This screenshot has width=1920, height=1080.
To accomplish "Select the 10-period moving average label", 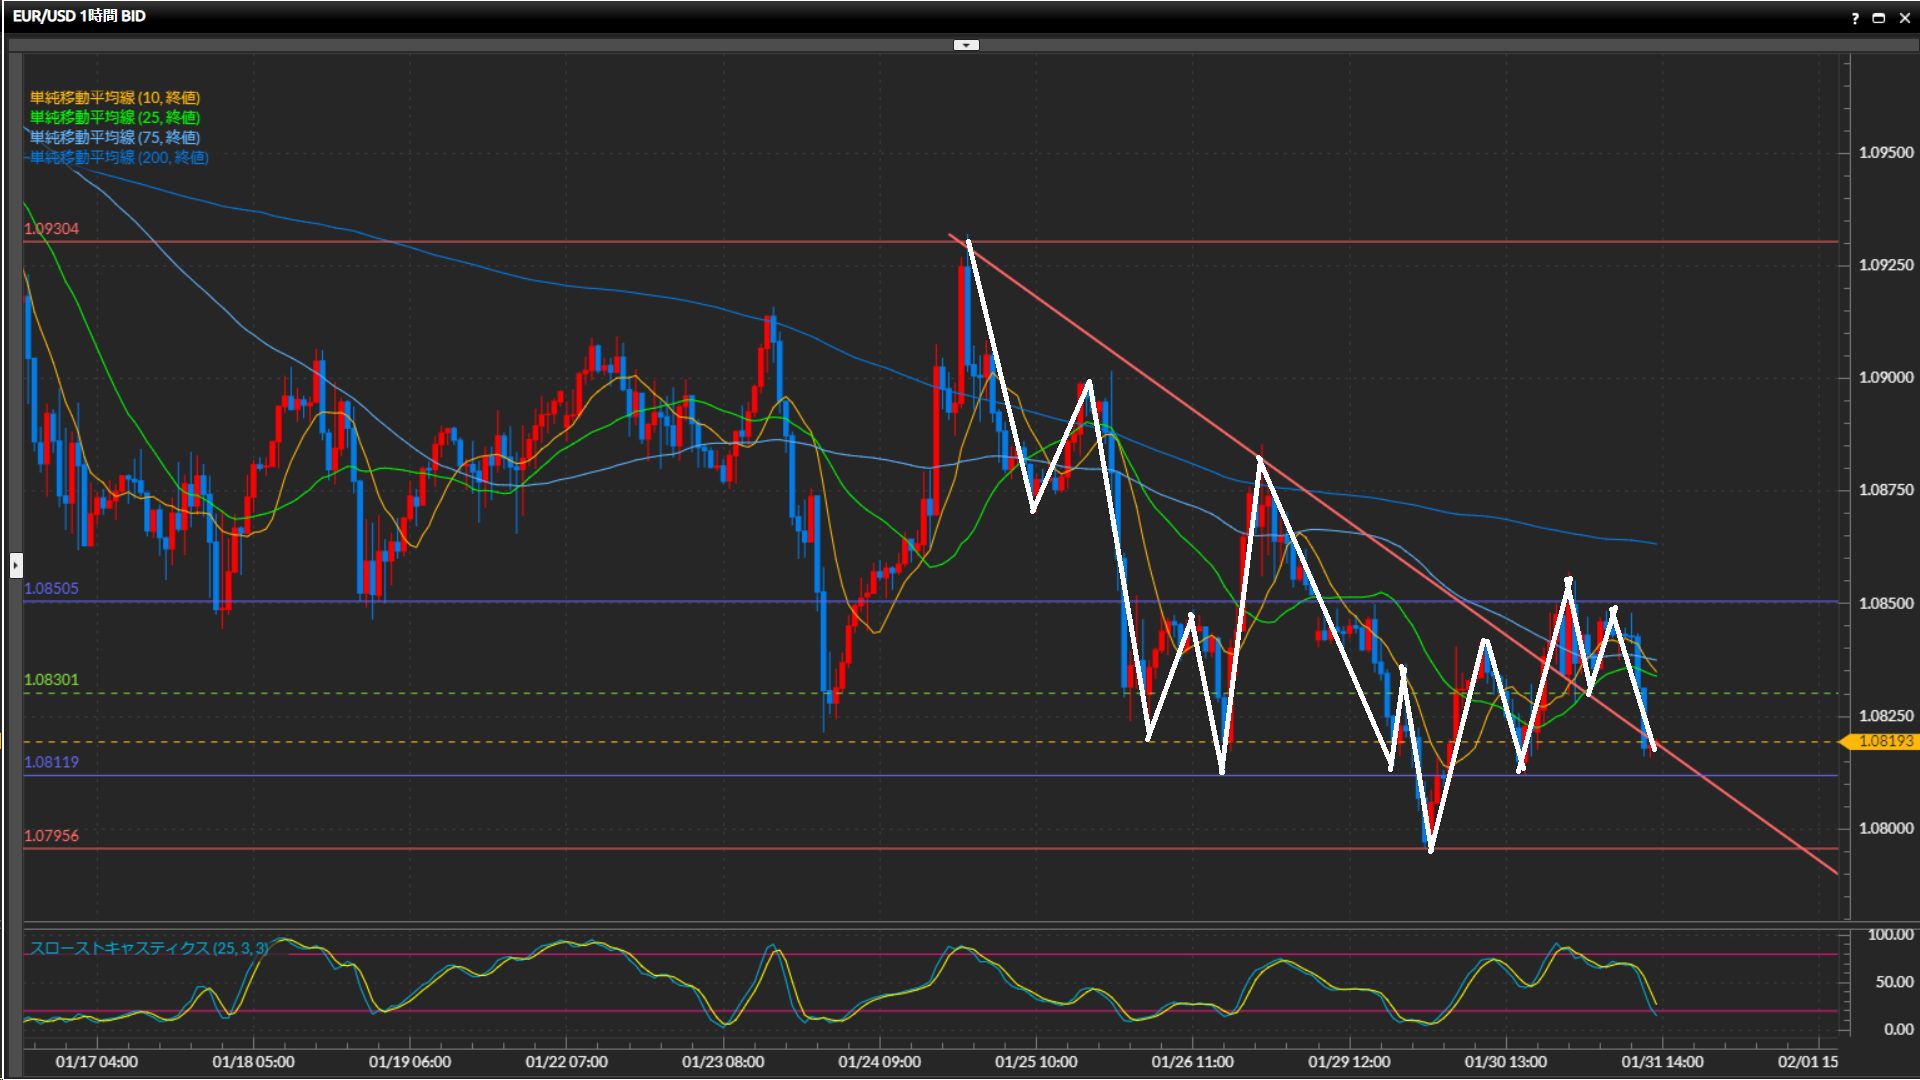I will tap(114, 97).
